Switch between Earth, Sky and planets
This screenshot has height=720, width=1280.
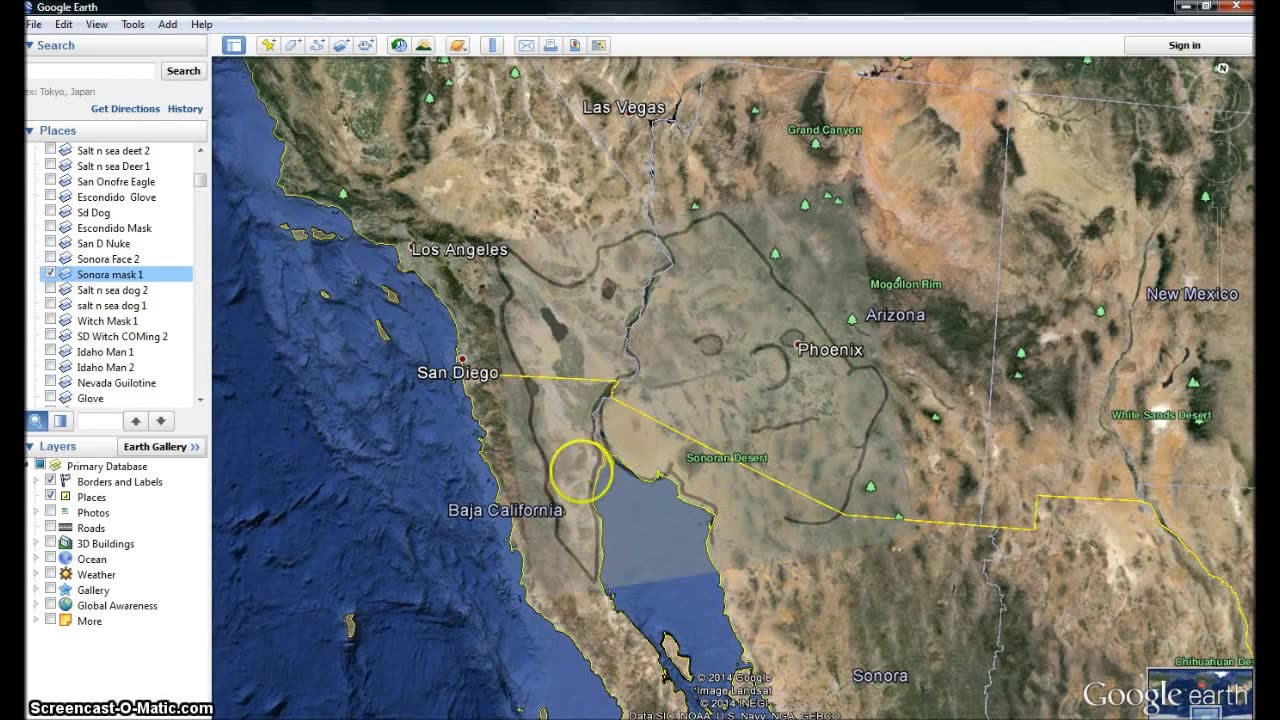pos(457,45)
